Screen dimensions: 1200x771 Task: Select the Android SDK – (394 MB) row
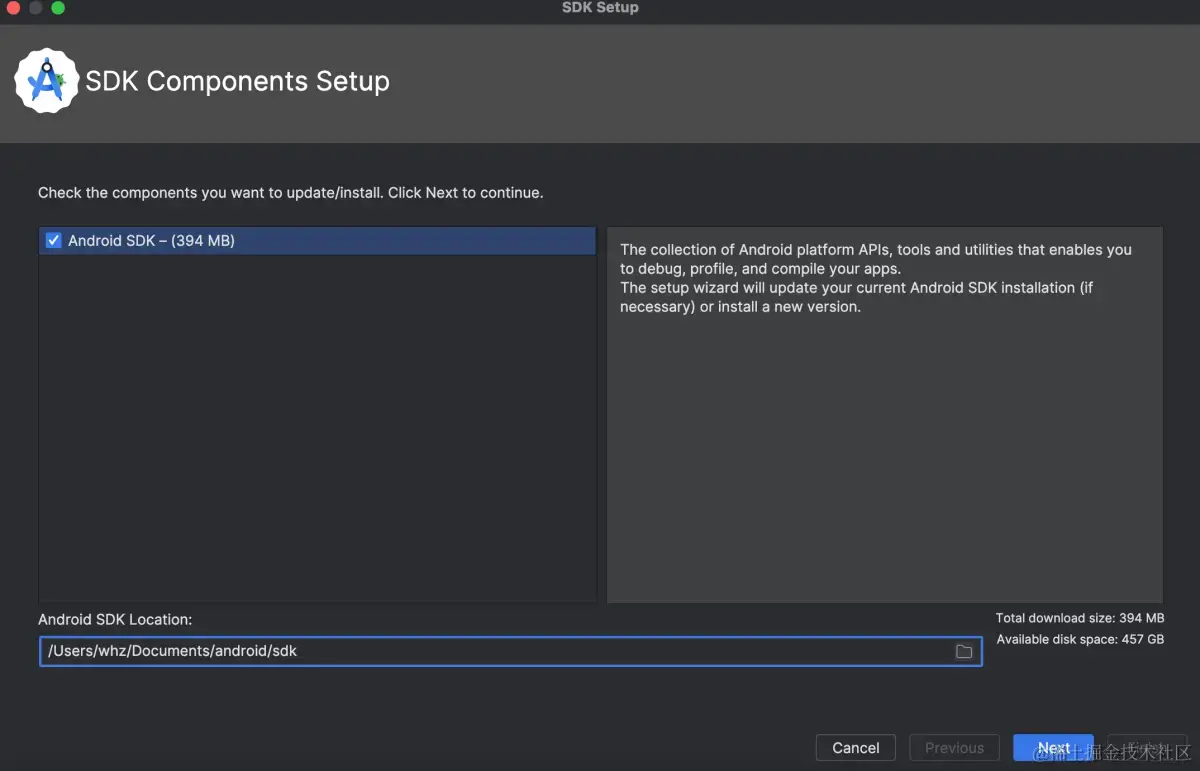pyautogui.click(x=317, y=241)
